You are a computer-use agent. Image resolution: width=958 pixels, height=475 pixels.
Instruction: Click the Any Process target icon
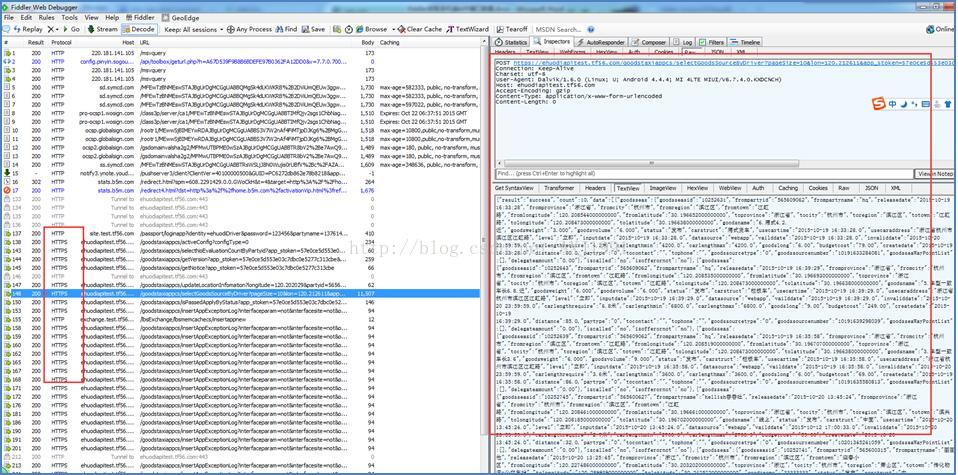230,29
